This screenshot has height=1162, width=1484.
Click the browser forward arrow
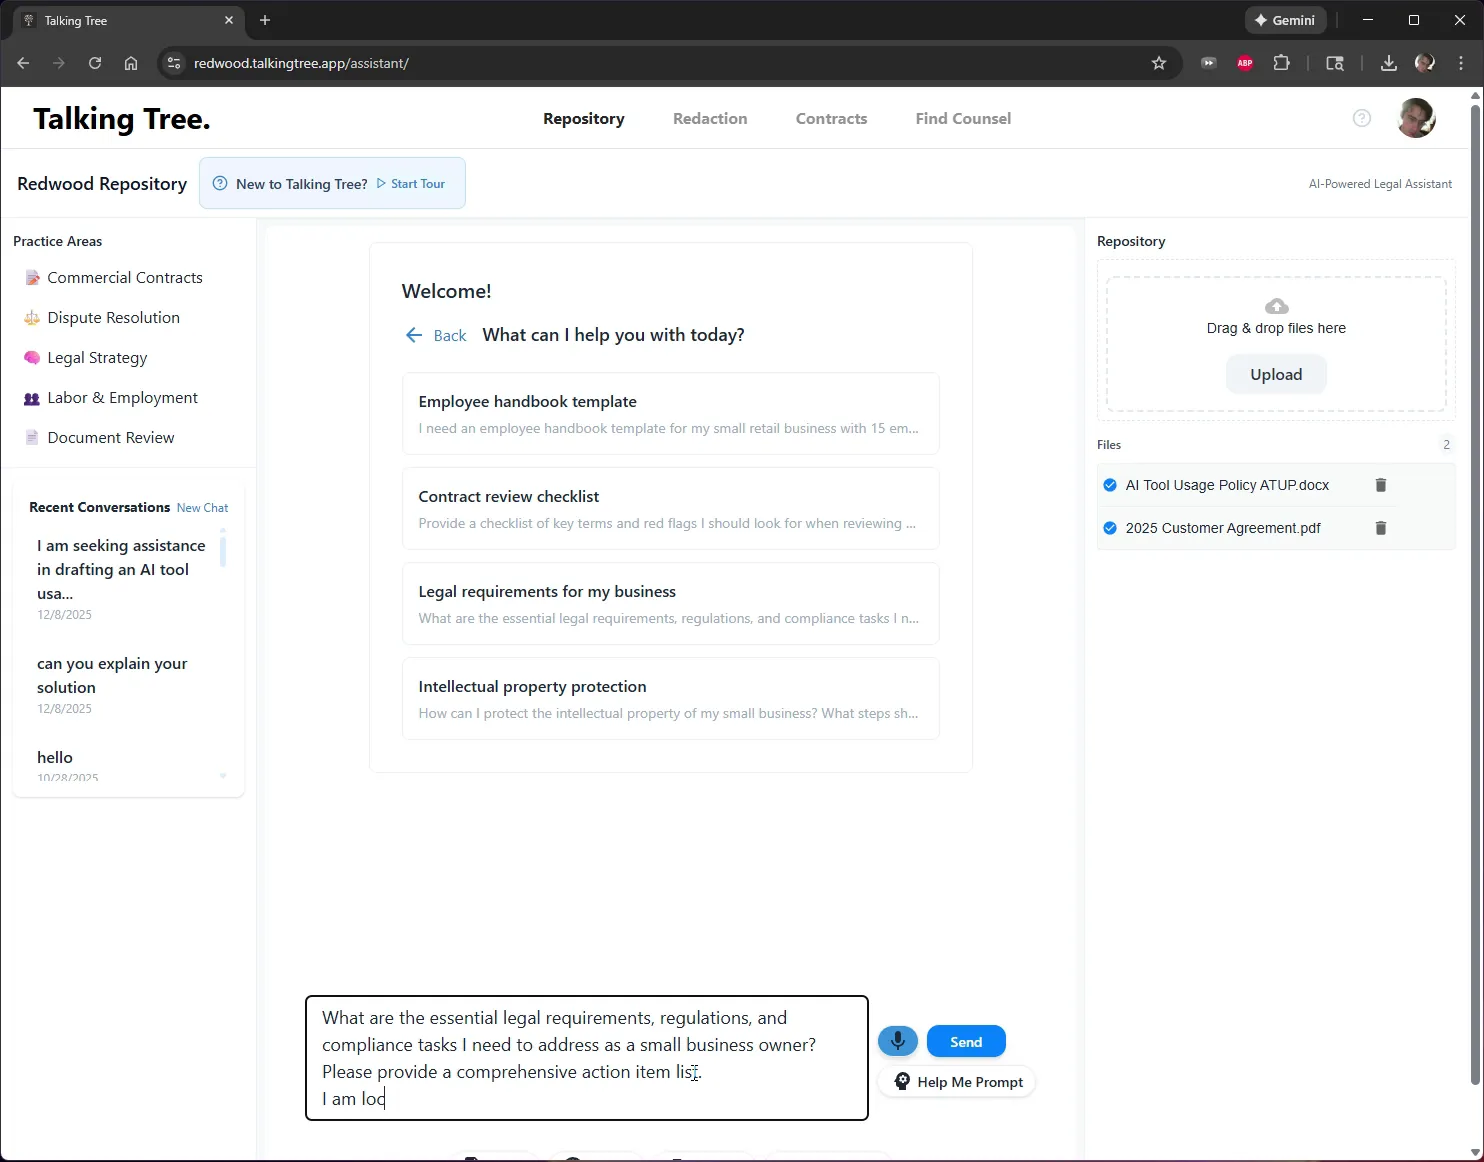tap(59, 63)
